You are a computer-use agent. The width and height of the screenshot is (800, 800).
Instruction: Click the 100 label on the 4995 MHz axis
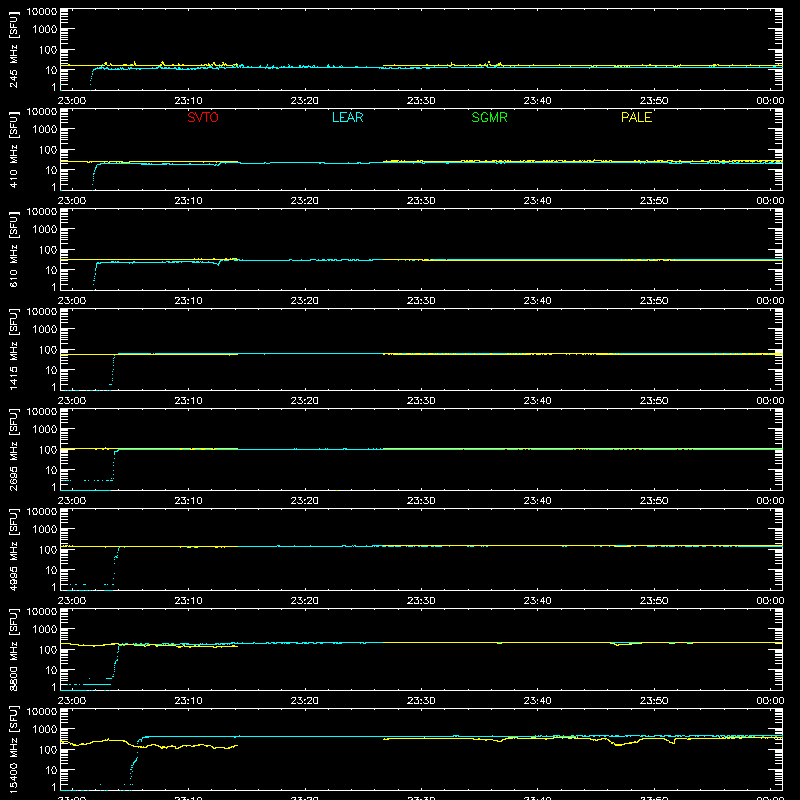coord(48,550)
